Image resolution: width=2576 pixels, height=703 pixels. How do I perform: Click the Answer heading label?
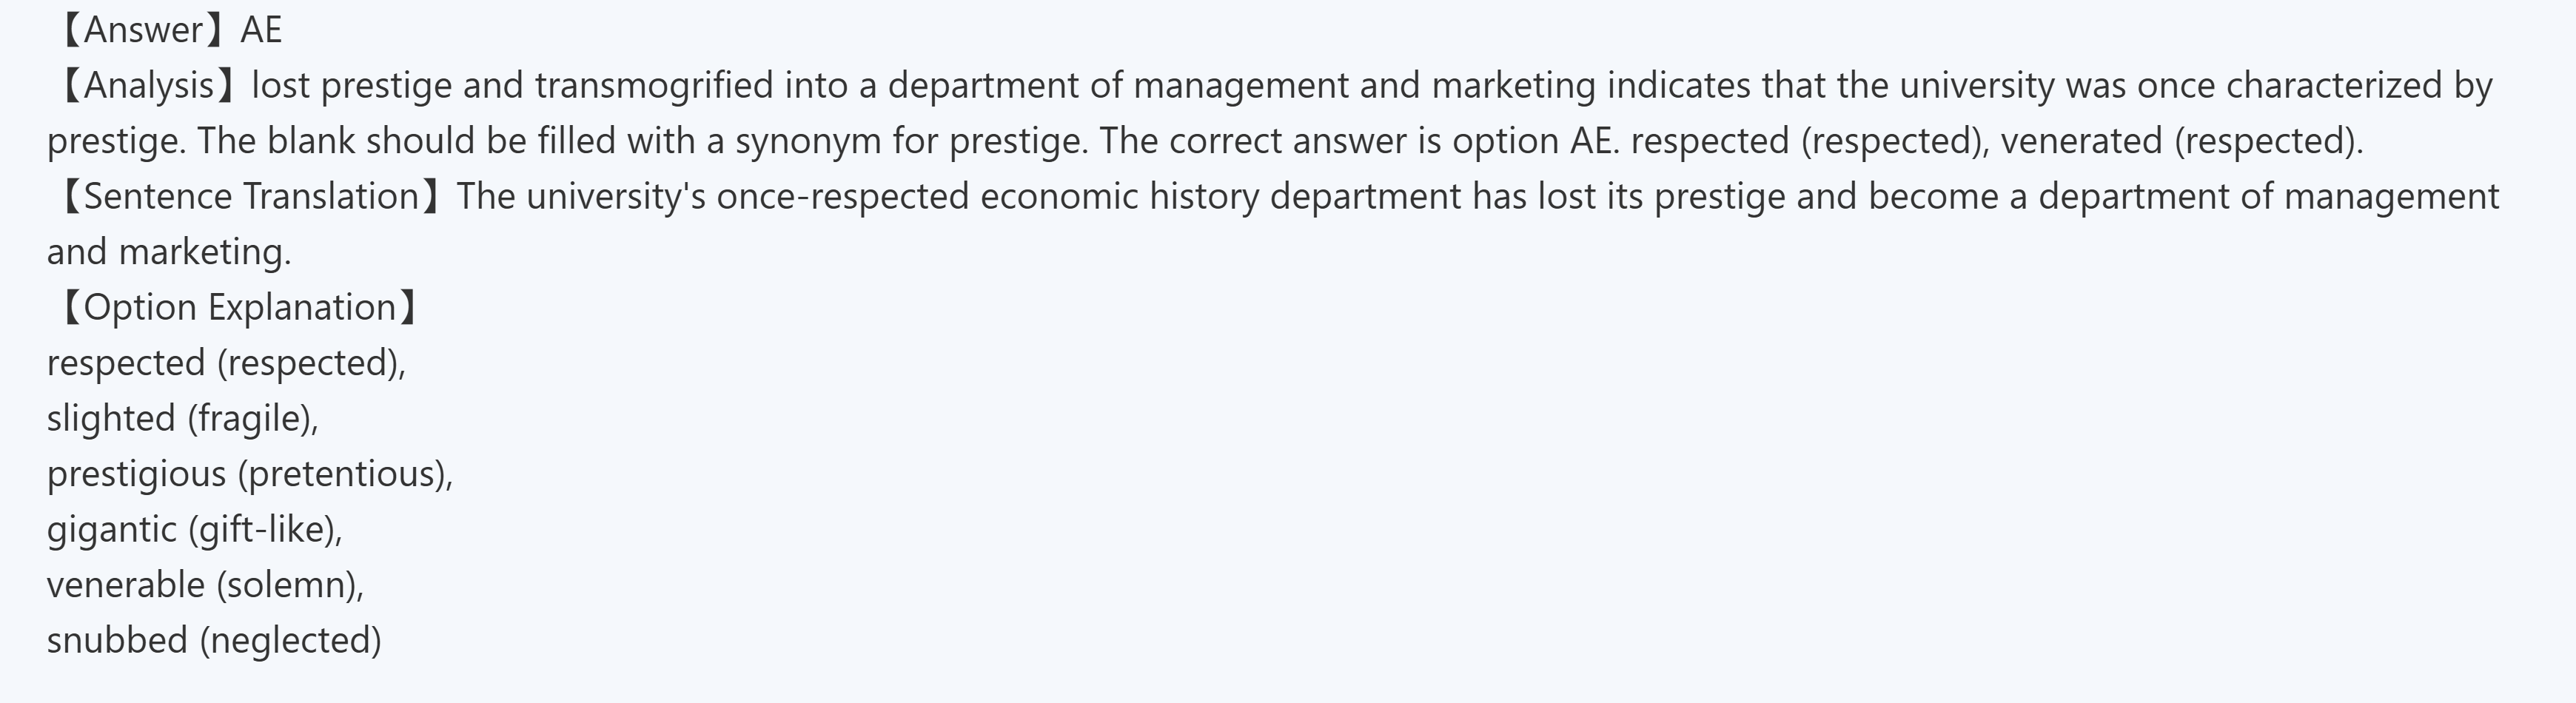pyautogui.click(x=143, y=30)
